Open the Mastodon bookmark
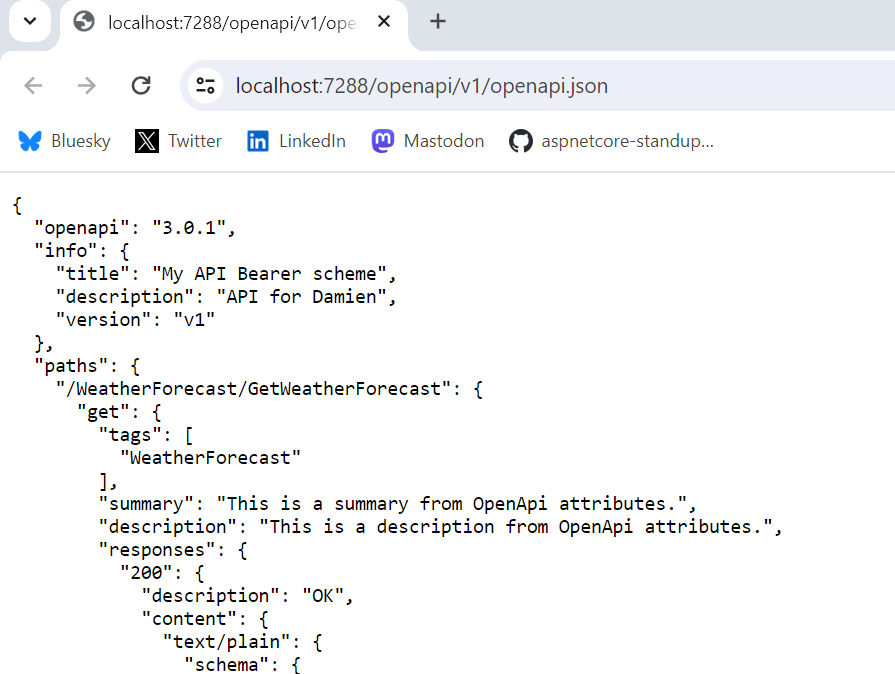 (x=428, y=141)
